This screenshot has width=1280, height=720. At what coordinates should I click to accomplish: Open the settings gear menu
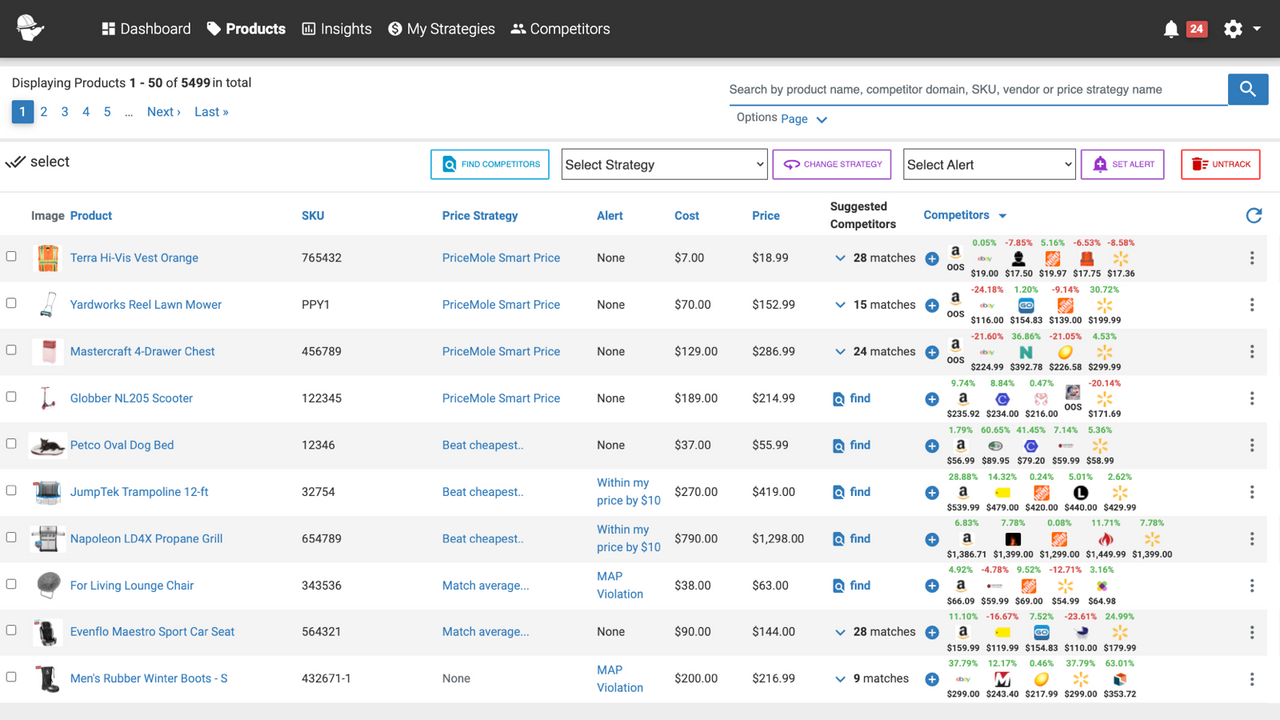1233,28
